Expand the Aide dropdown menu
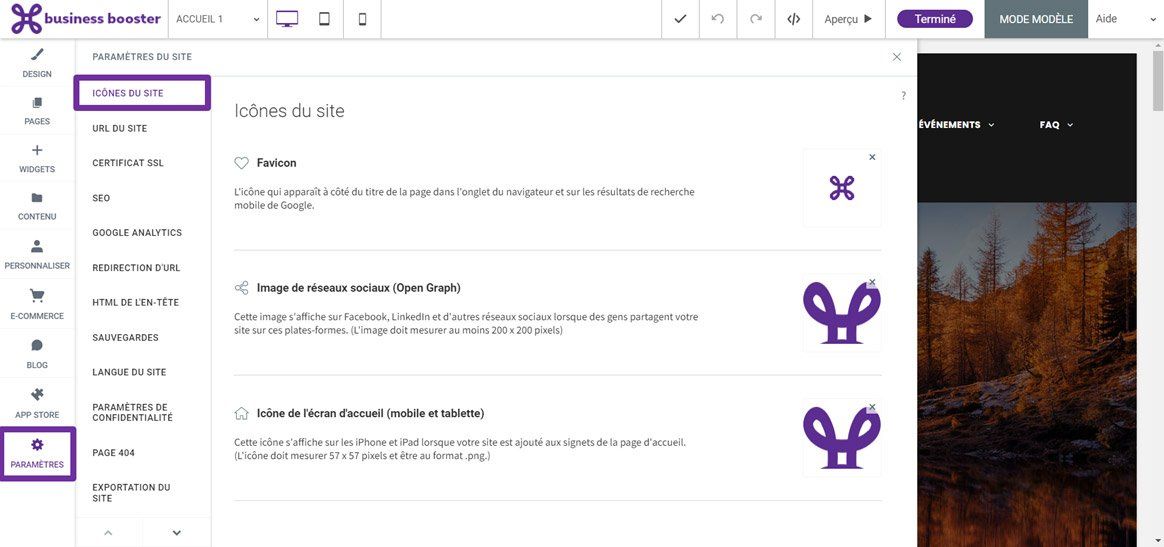Image resolution: width=1164 pixels, height=547 pixels. click(1126, 19)
